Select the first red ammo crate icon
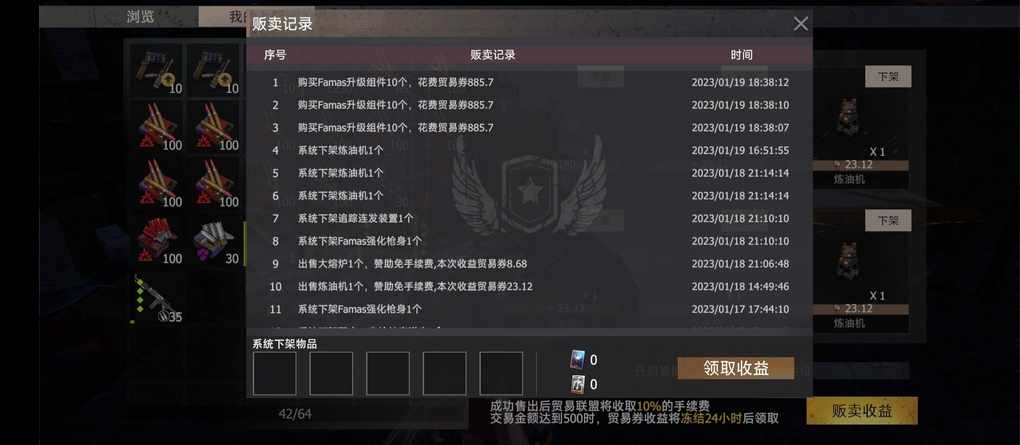The width and height of the screenshot is (1020, 445). 157,127
